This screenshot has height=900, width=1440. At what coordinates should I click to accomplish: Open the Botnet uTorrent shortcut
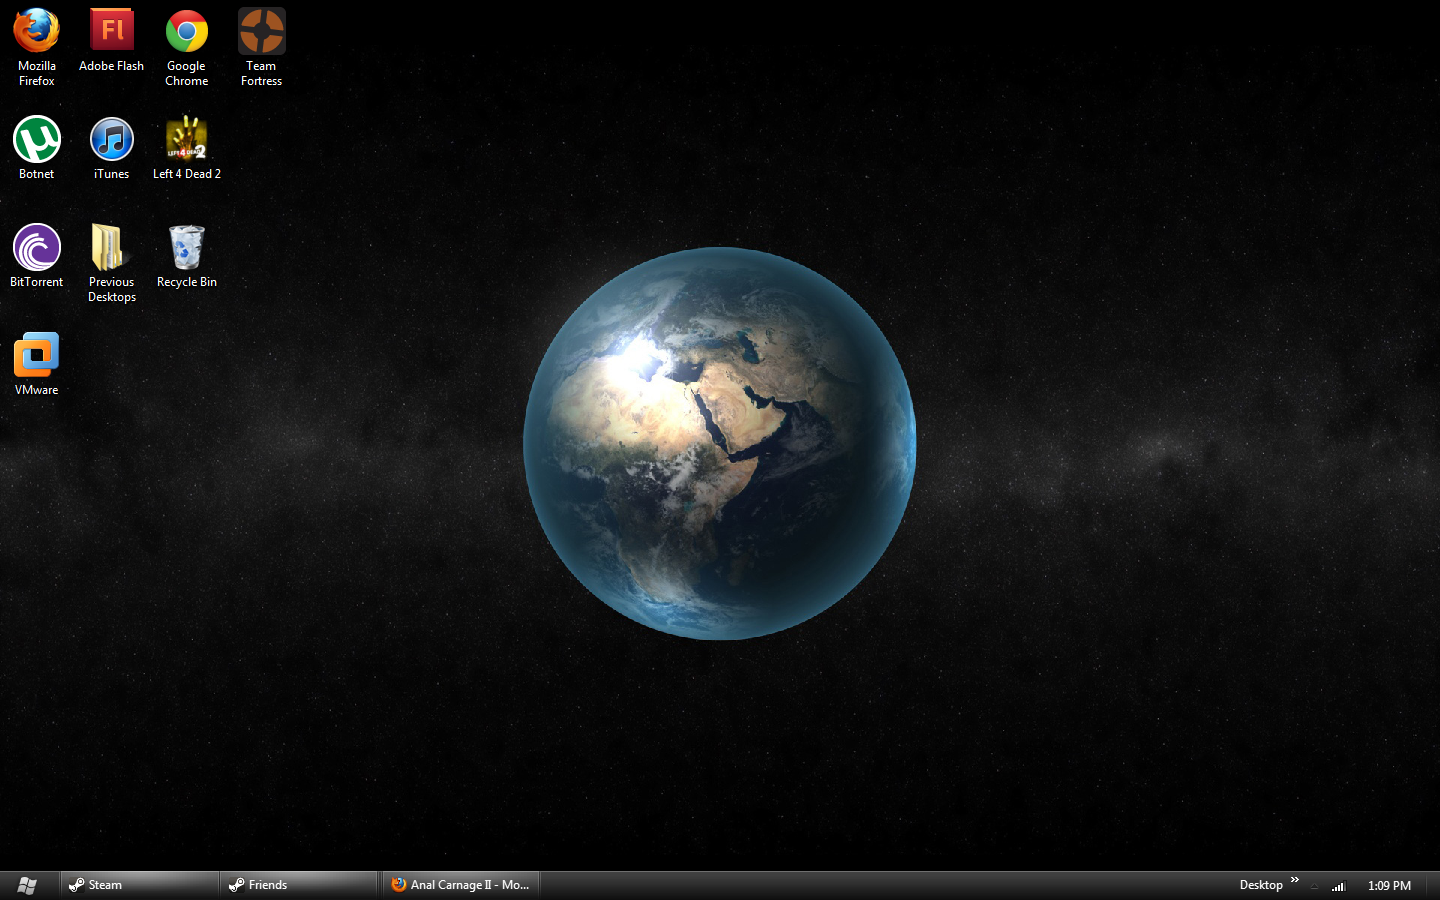coord(37,138)
